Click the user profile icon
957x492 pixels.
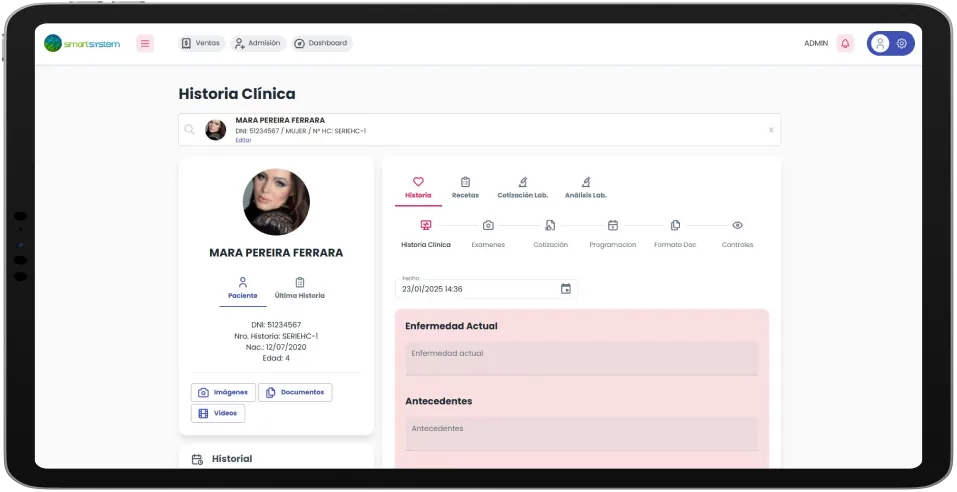[x=880, y=43]
